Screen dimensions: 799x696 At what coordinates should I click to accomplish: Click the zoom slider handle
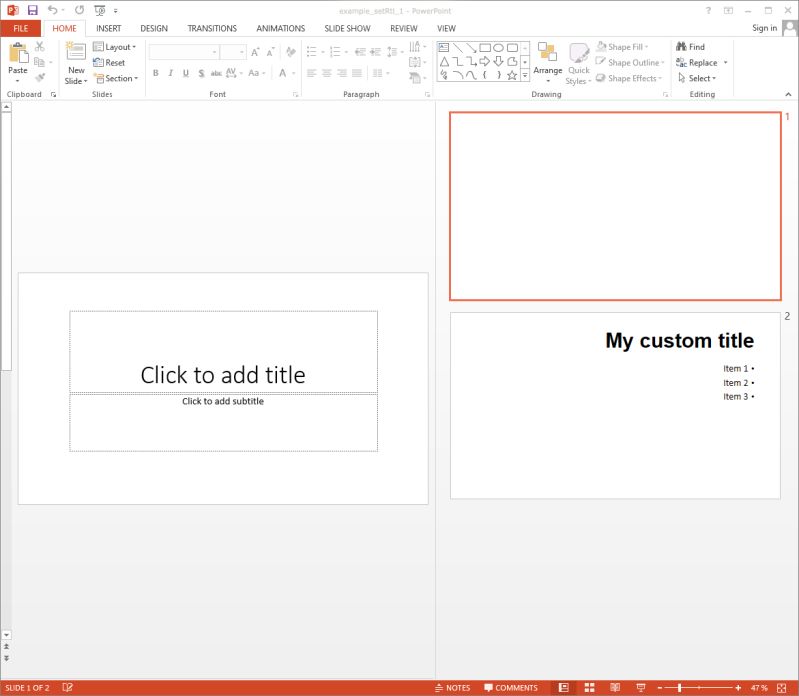pos(679,688)
